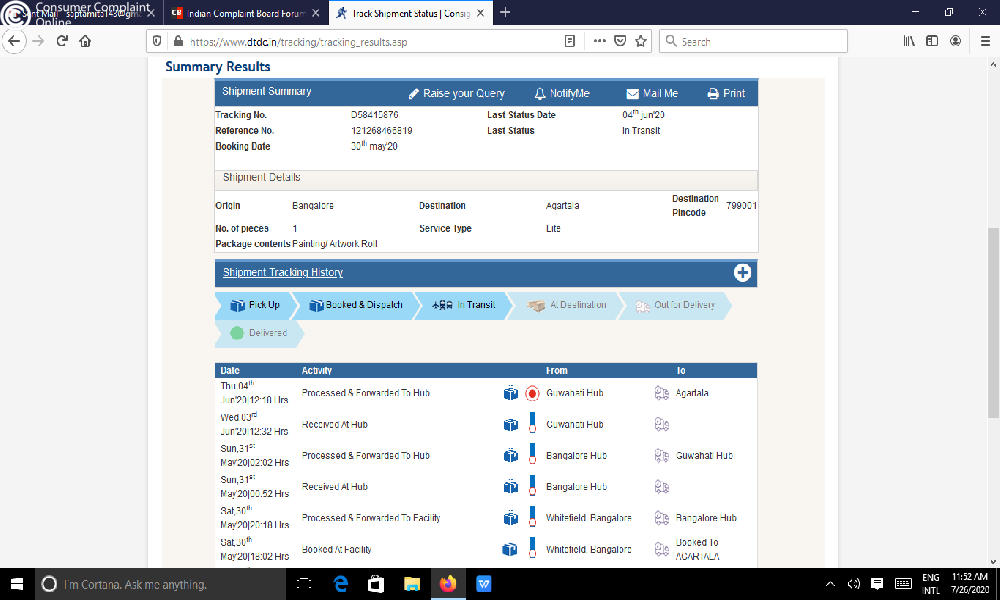Toggle reader view in address bar

pyautogui.click(x=570, y=41)
